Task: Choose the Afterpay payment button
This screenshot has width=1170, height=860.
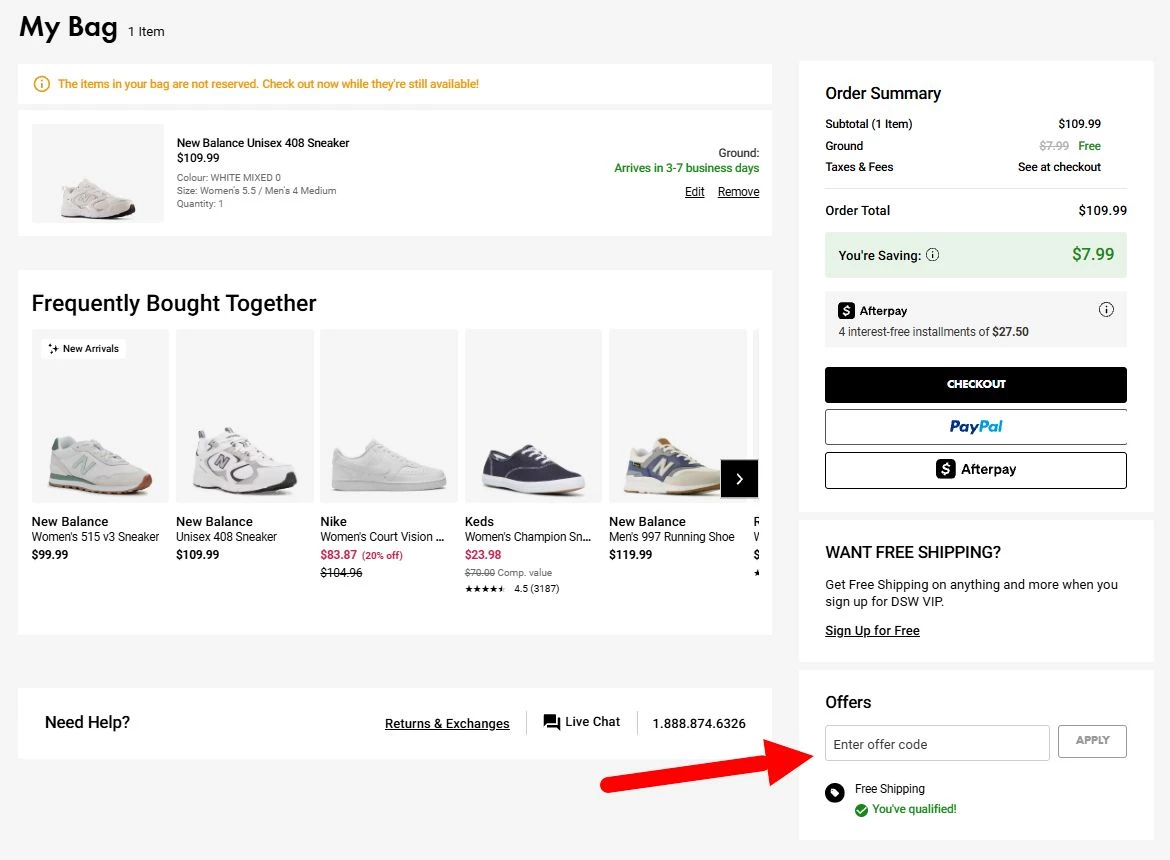Action: (976, 471)
